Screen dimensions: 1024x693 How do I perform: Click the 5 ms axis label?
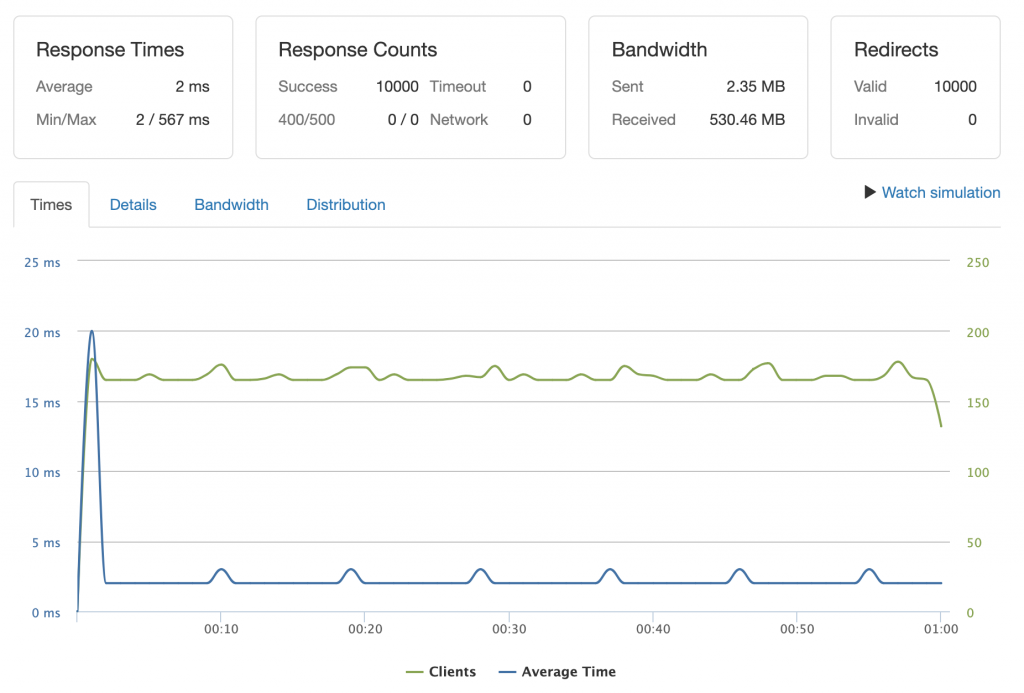click(x=46, y=543)
